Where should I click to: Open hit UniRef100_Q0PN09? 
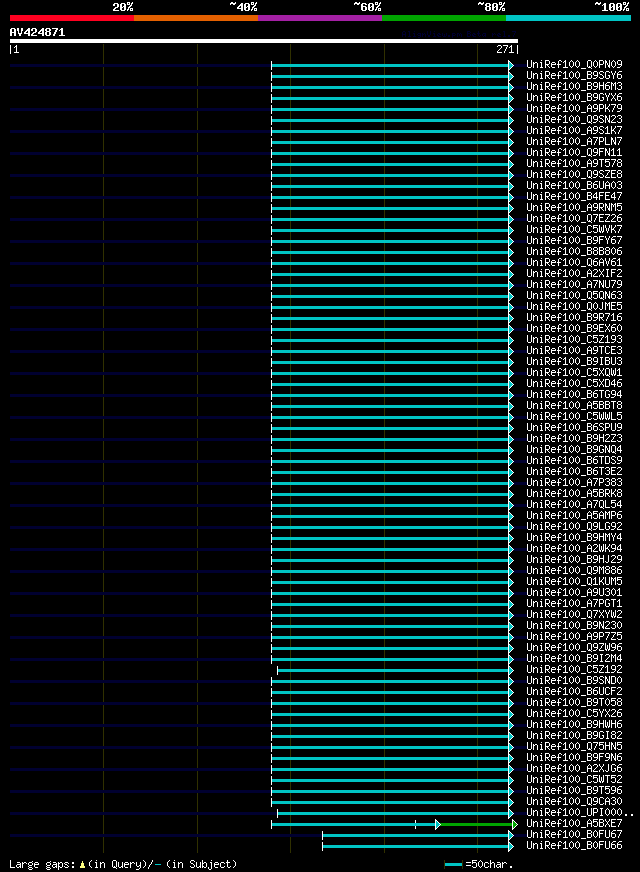[x=574, y=65]
